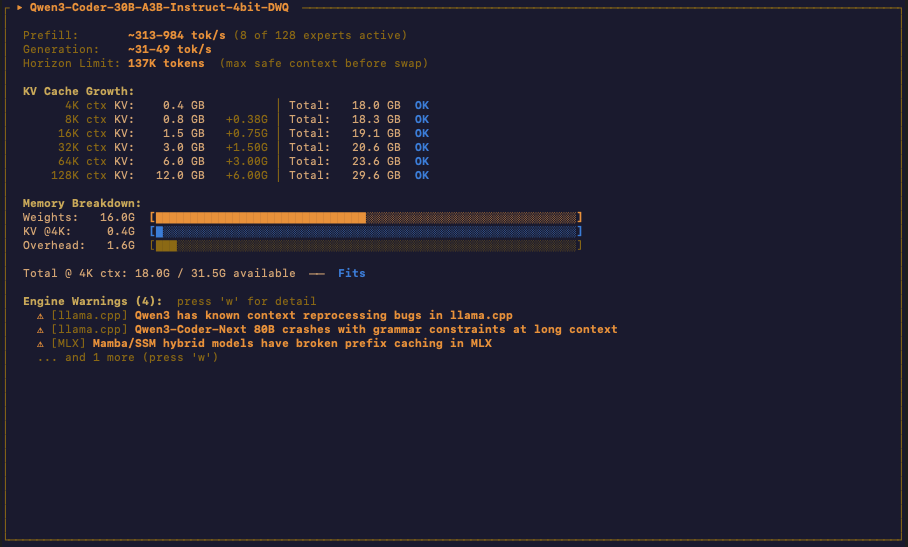The image size is (908, 547).
Task: Click the warning icon for Mamba/SSM hybrid models
Action: click(41, 343)
